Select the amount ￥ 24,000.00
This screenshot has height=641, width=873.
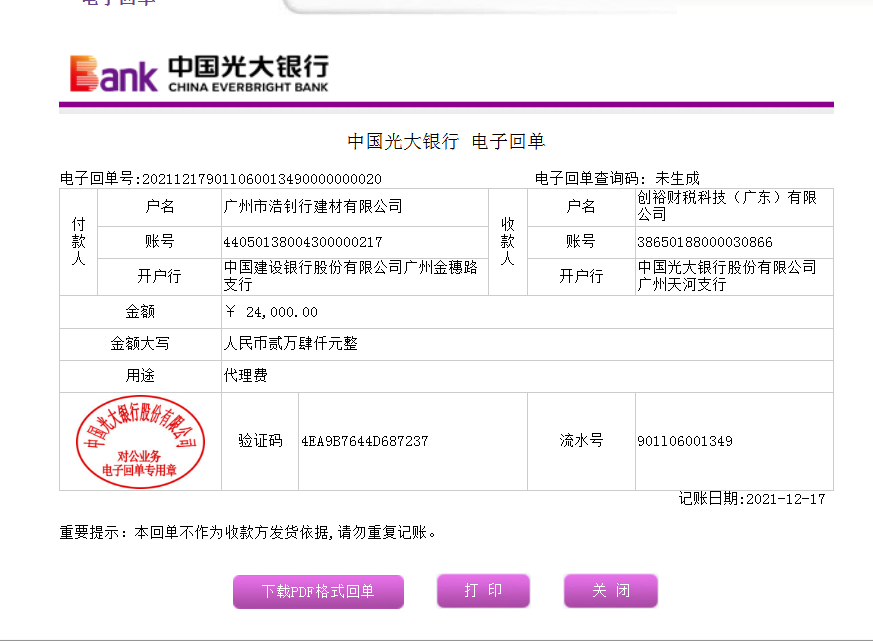click(271, 312)
